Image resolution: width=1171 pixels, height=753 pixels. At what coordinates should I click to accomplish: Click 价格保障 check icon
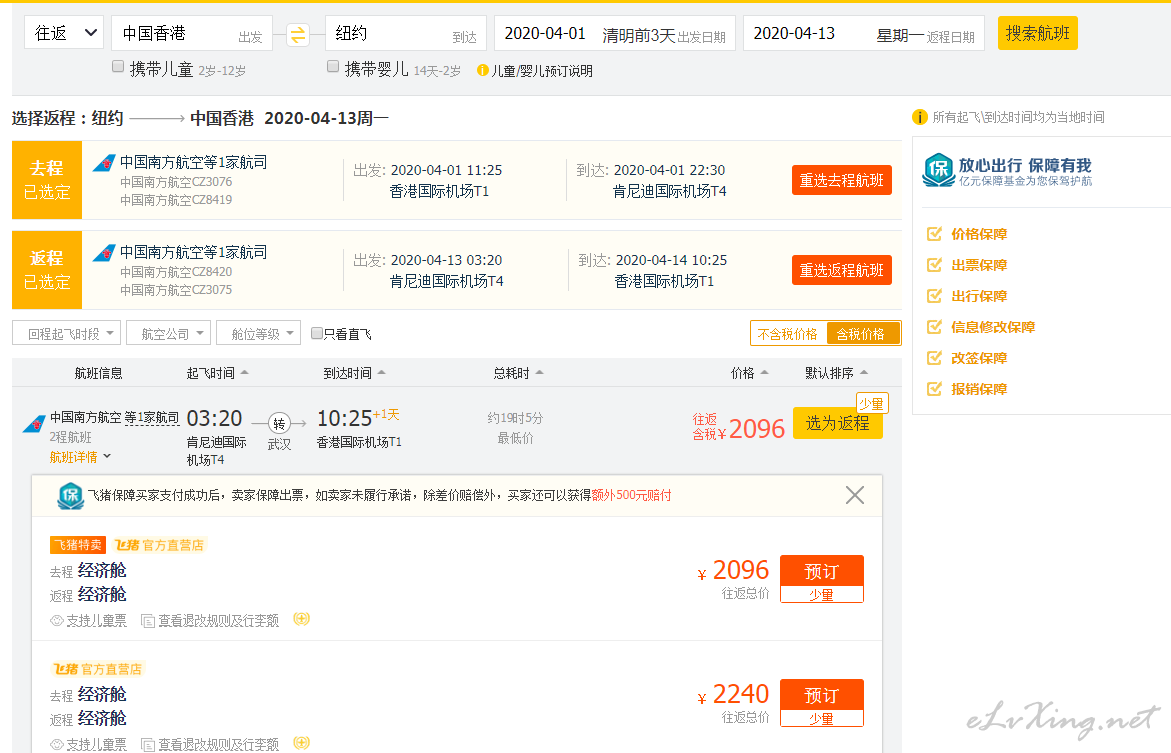934,235
